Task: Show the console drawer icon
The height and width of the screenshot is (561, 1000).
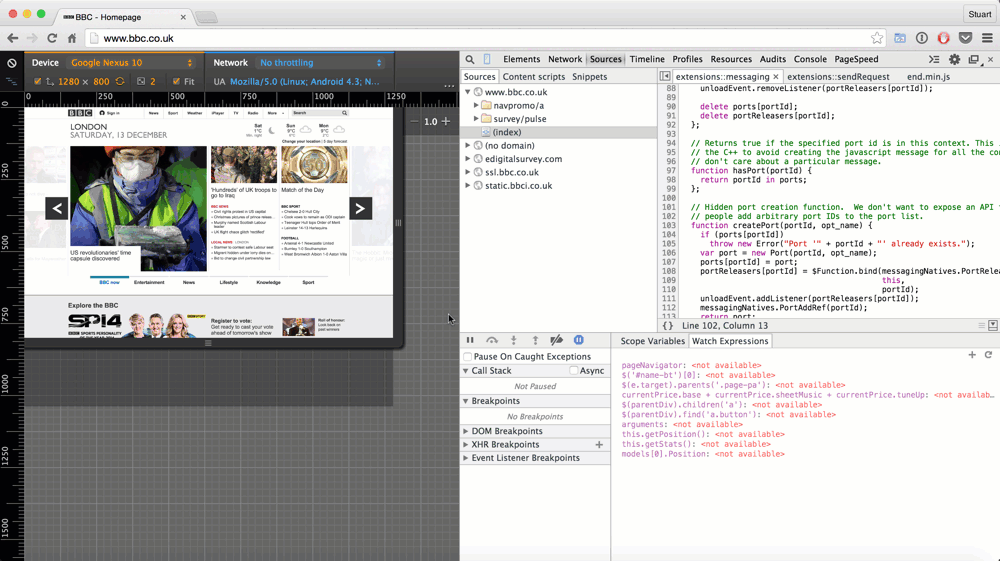Action: [x=934, y=59]
